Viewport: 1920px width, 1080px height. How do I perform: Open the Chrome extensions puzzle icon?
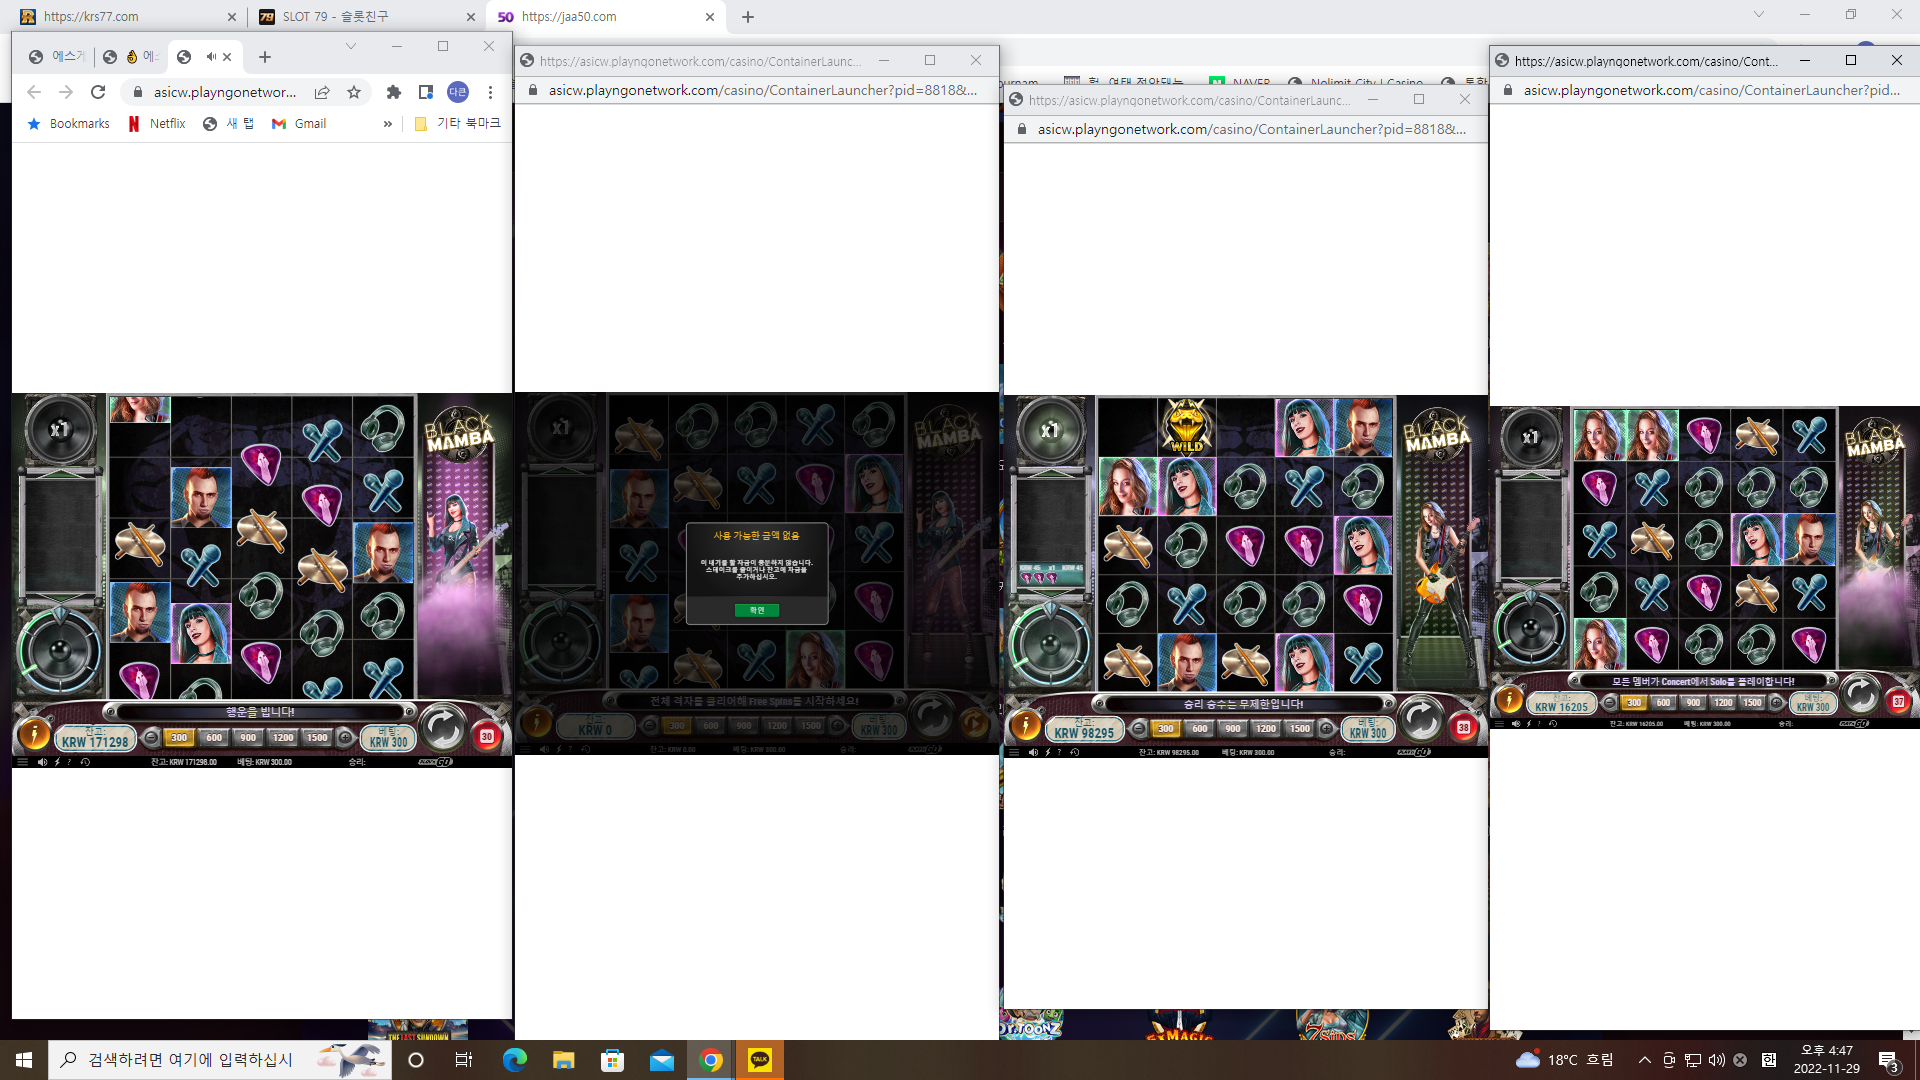click(x=394, y=92)
